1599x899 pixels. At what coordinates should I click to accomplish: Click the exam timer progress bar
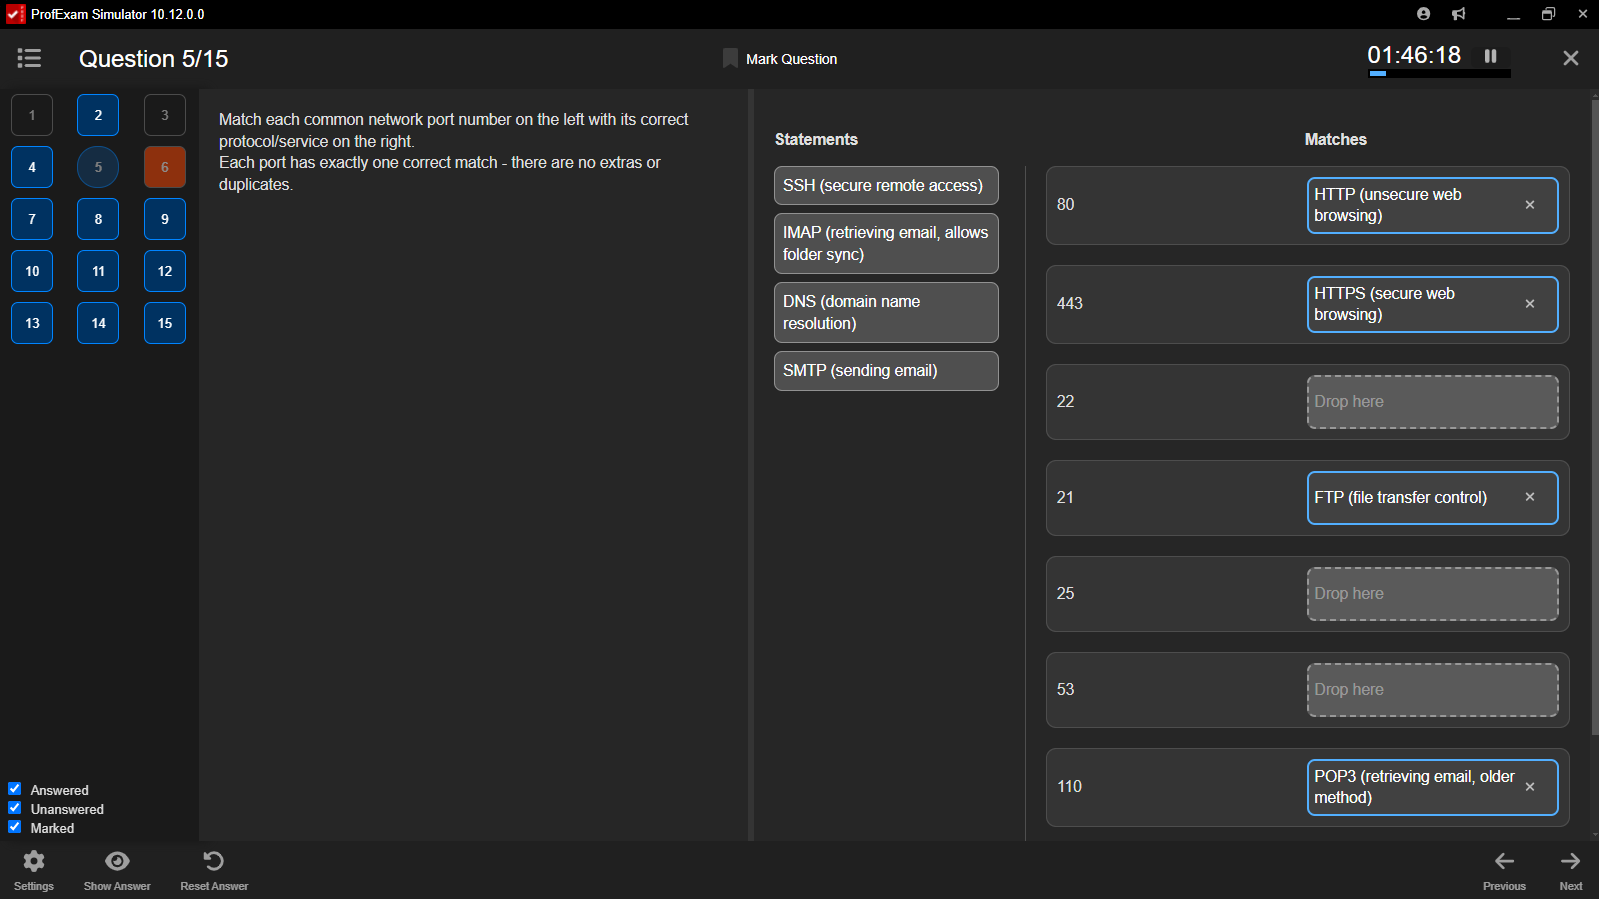point(1439,74)
